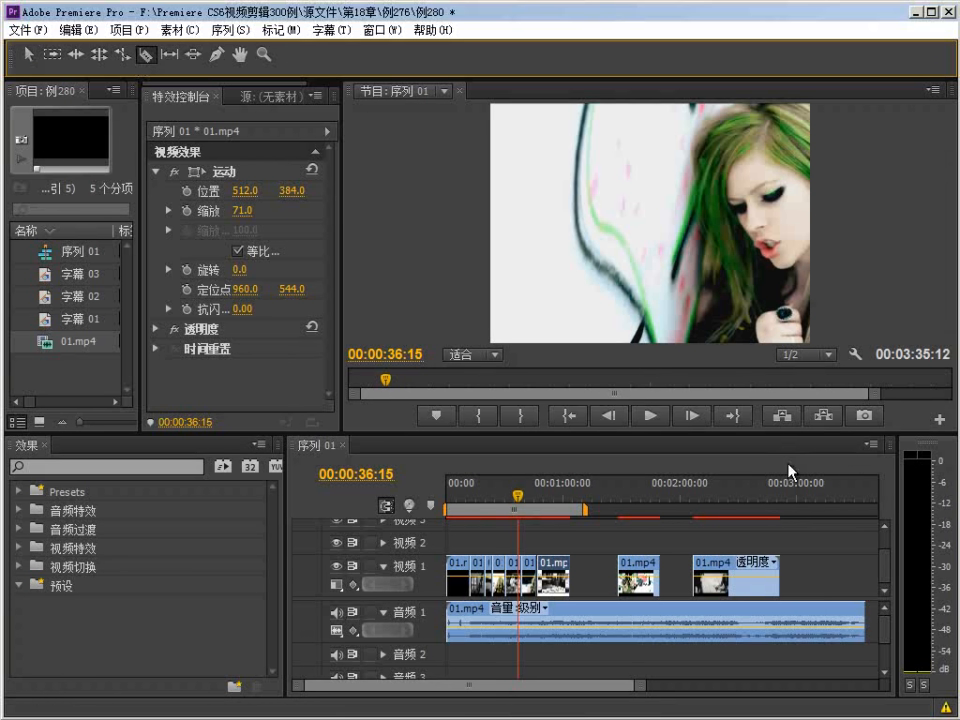
Task: Expand the Presets effects folder
Action: point(18,491)
